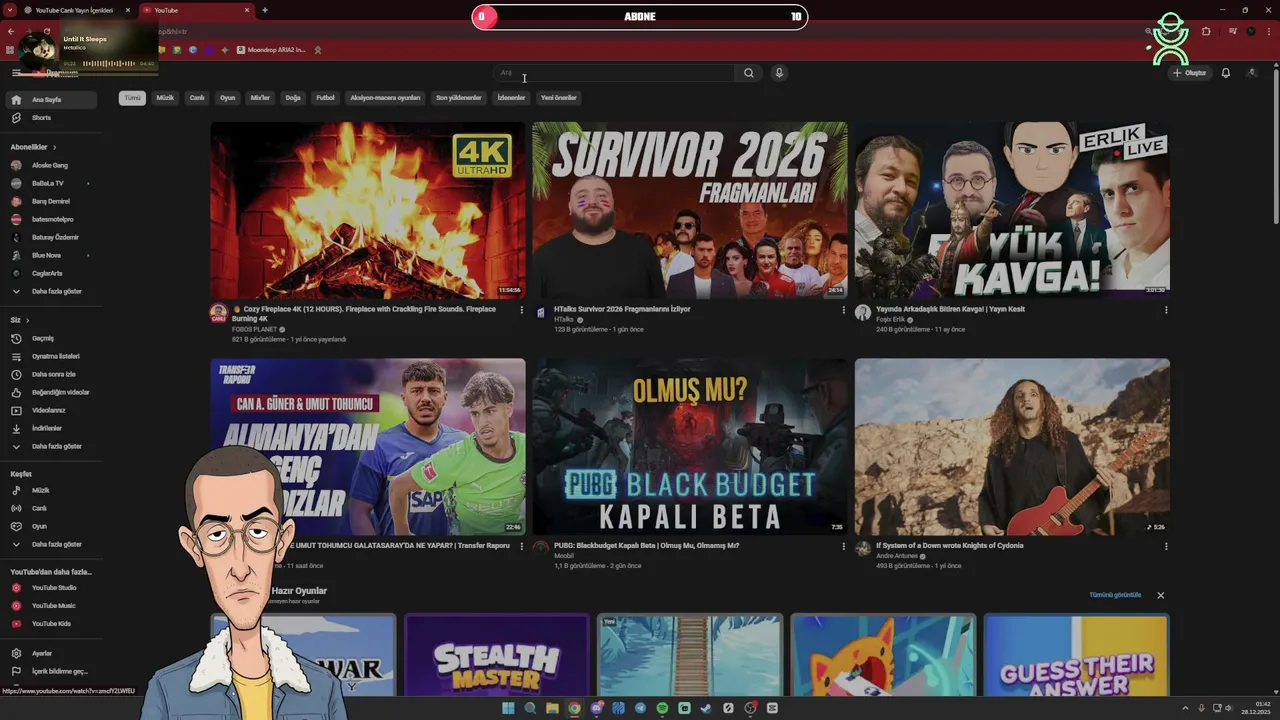
Task: Click the Ara search input field
Action: click(x=615, y=73)
